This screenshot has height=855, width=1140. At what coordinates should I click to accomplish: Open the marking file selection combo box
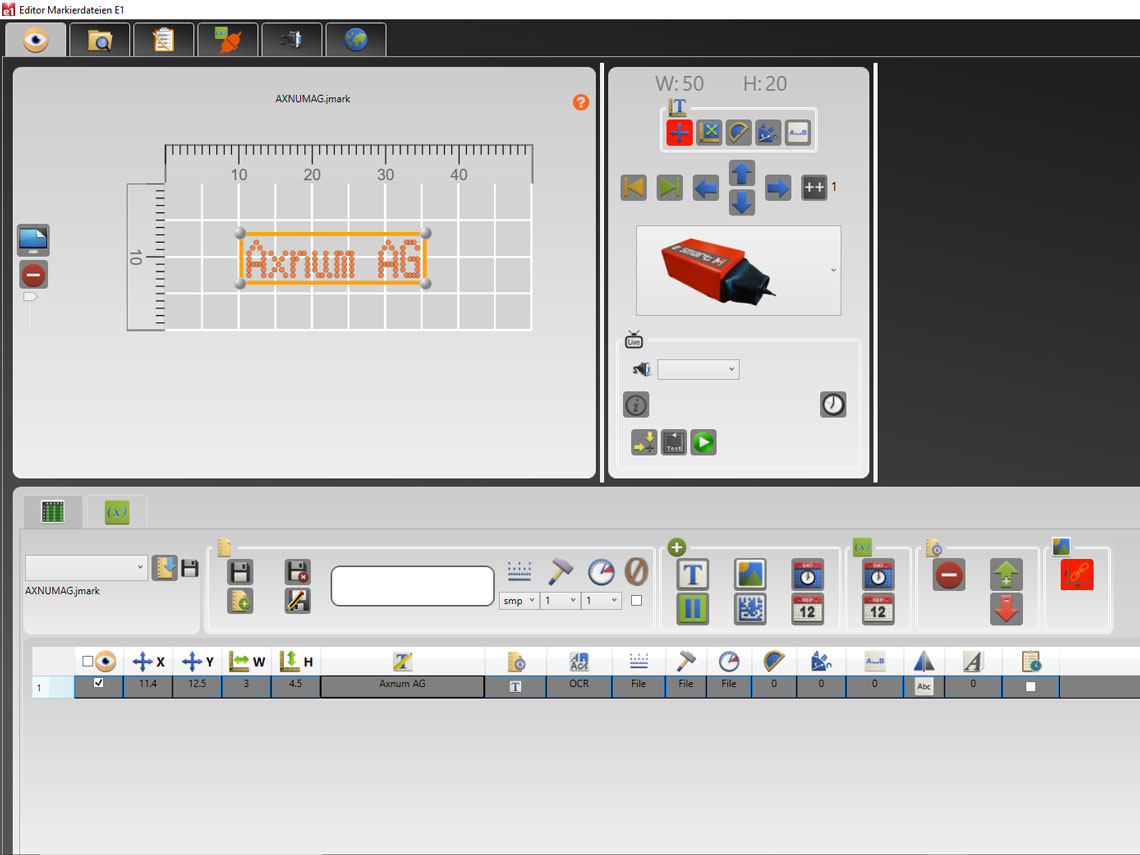pos(86,568)
